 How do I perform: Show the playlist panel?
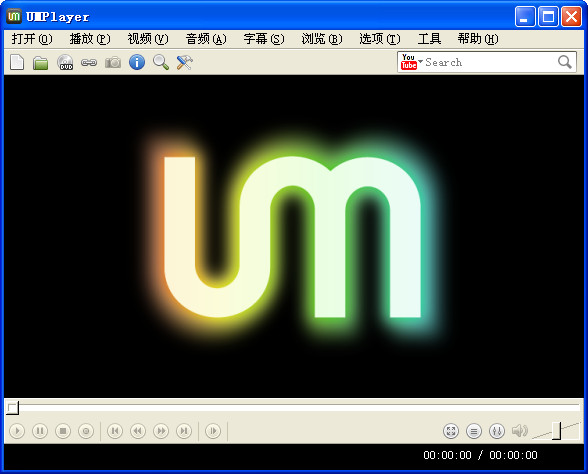474,431
